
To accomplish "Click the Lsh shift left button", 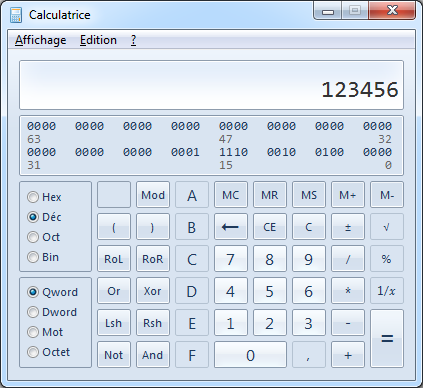I will tap(114, 323).
